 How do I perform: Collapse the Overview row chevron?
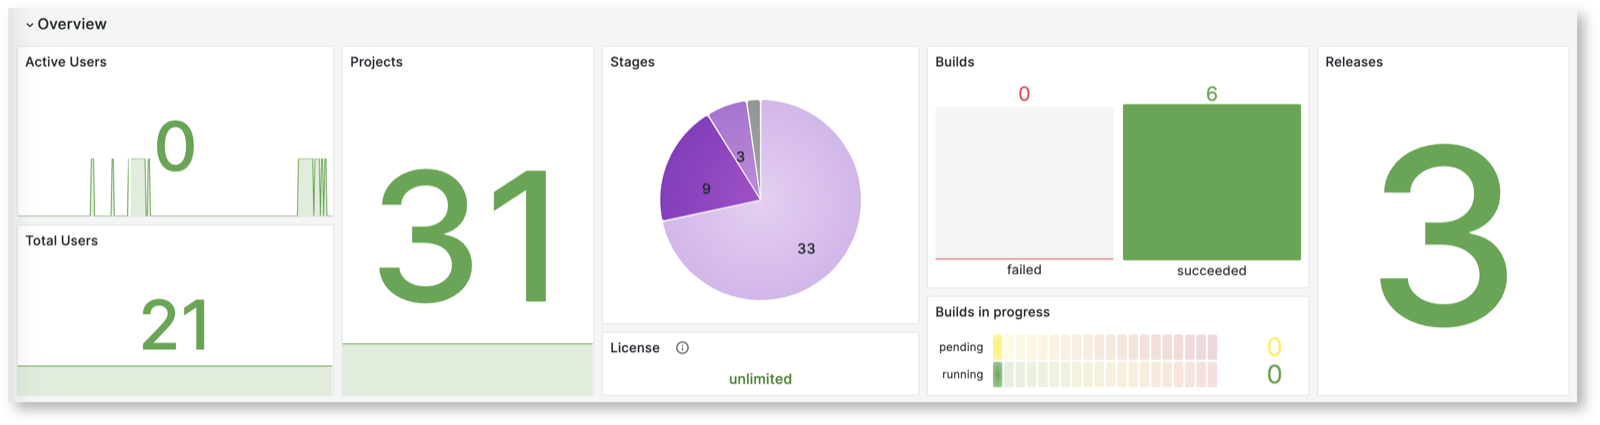(x=30, y=25)
